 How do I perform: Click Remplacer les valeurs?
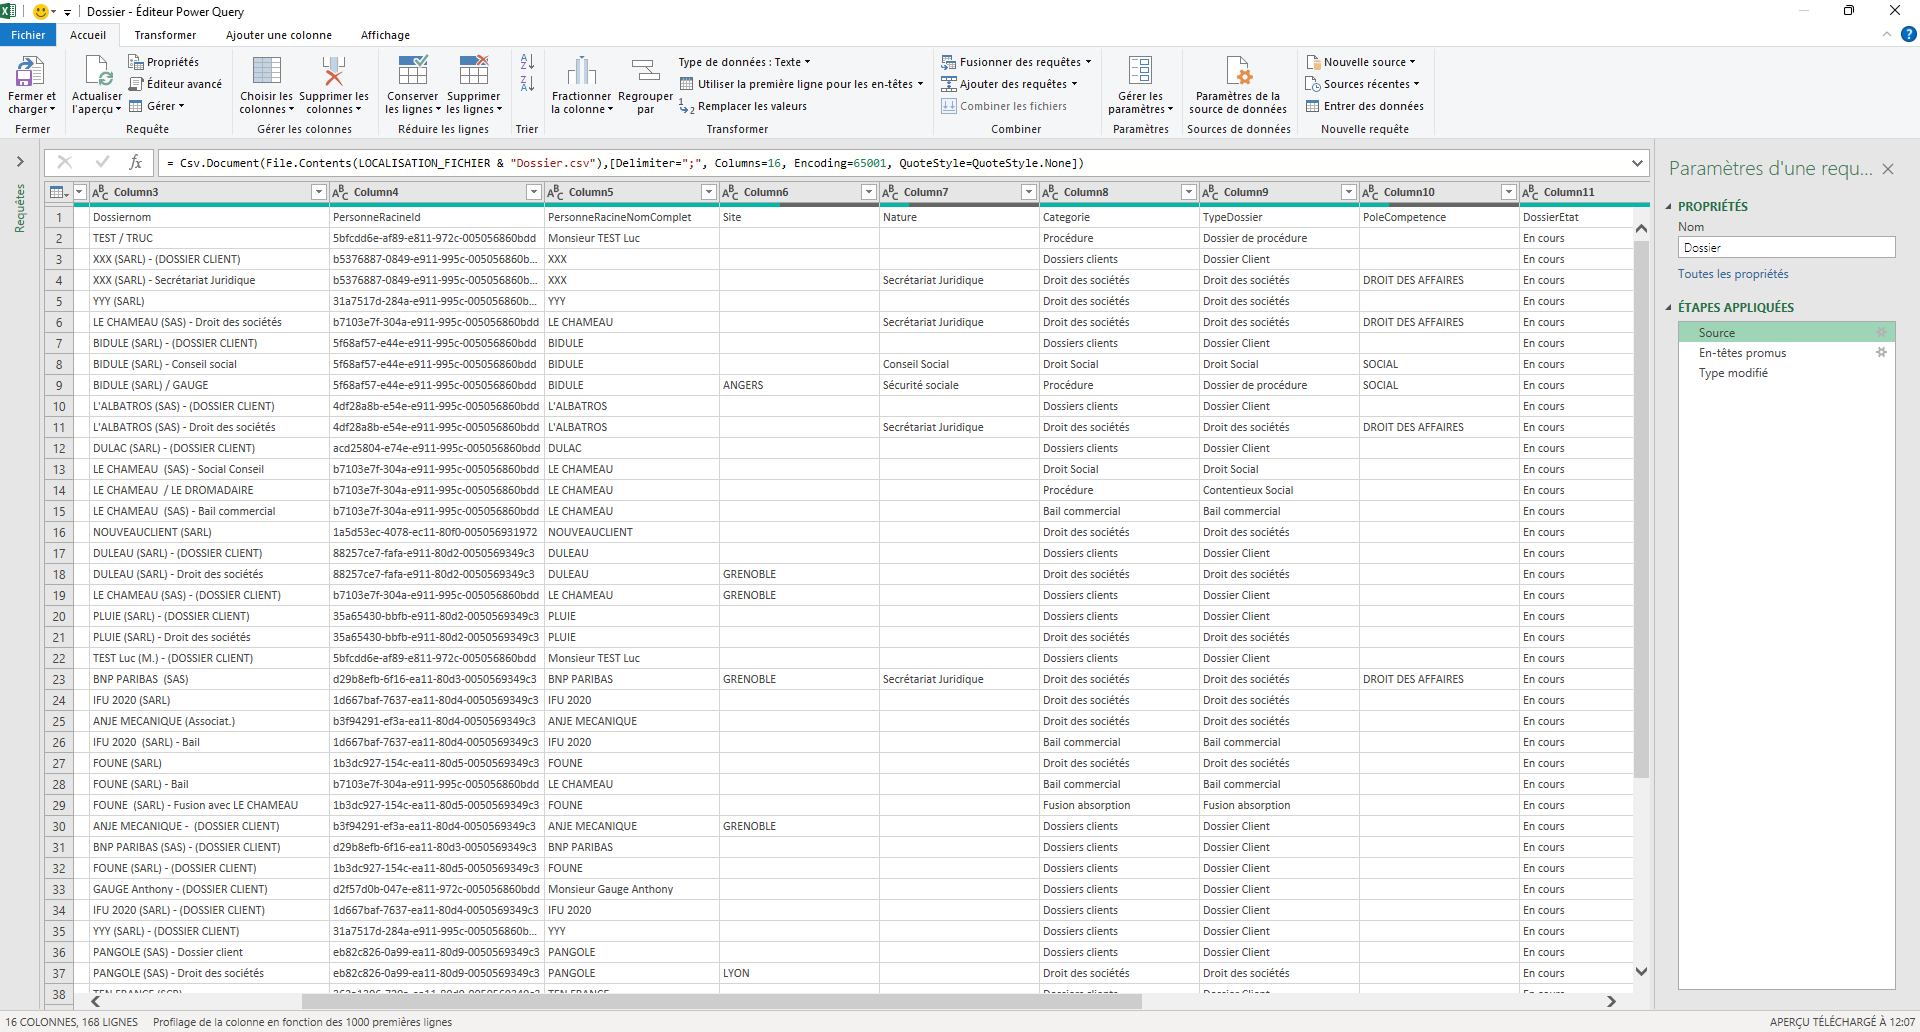743,106
